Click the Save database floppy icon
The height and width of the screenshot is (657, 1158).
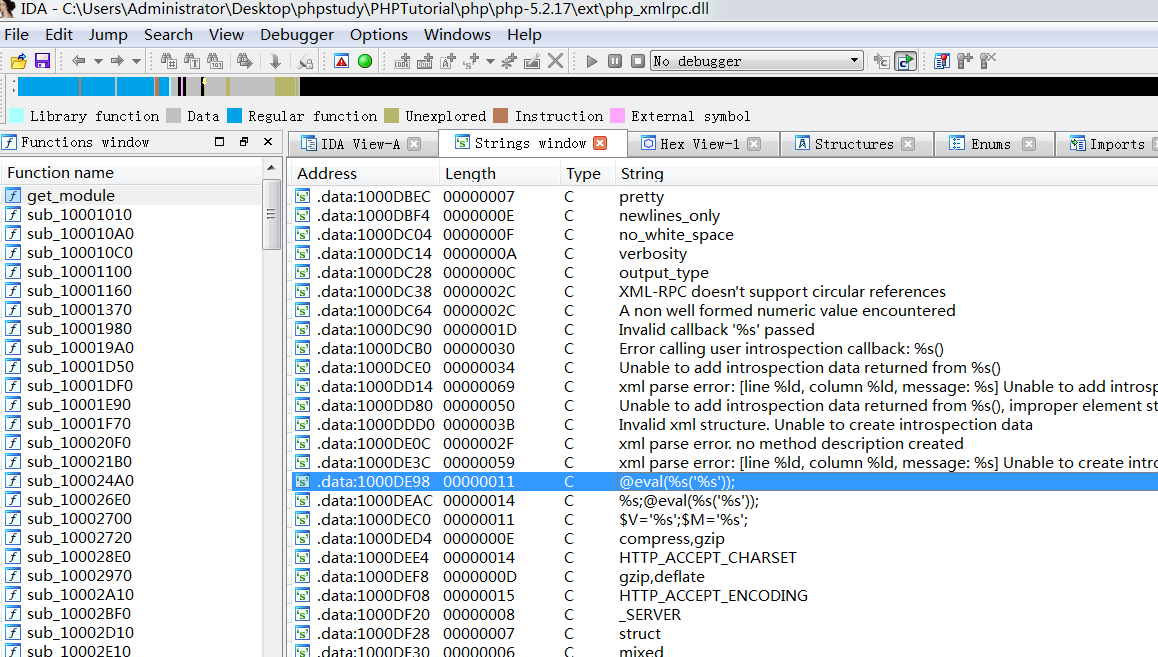coord(42,61)
